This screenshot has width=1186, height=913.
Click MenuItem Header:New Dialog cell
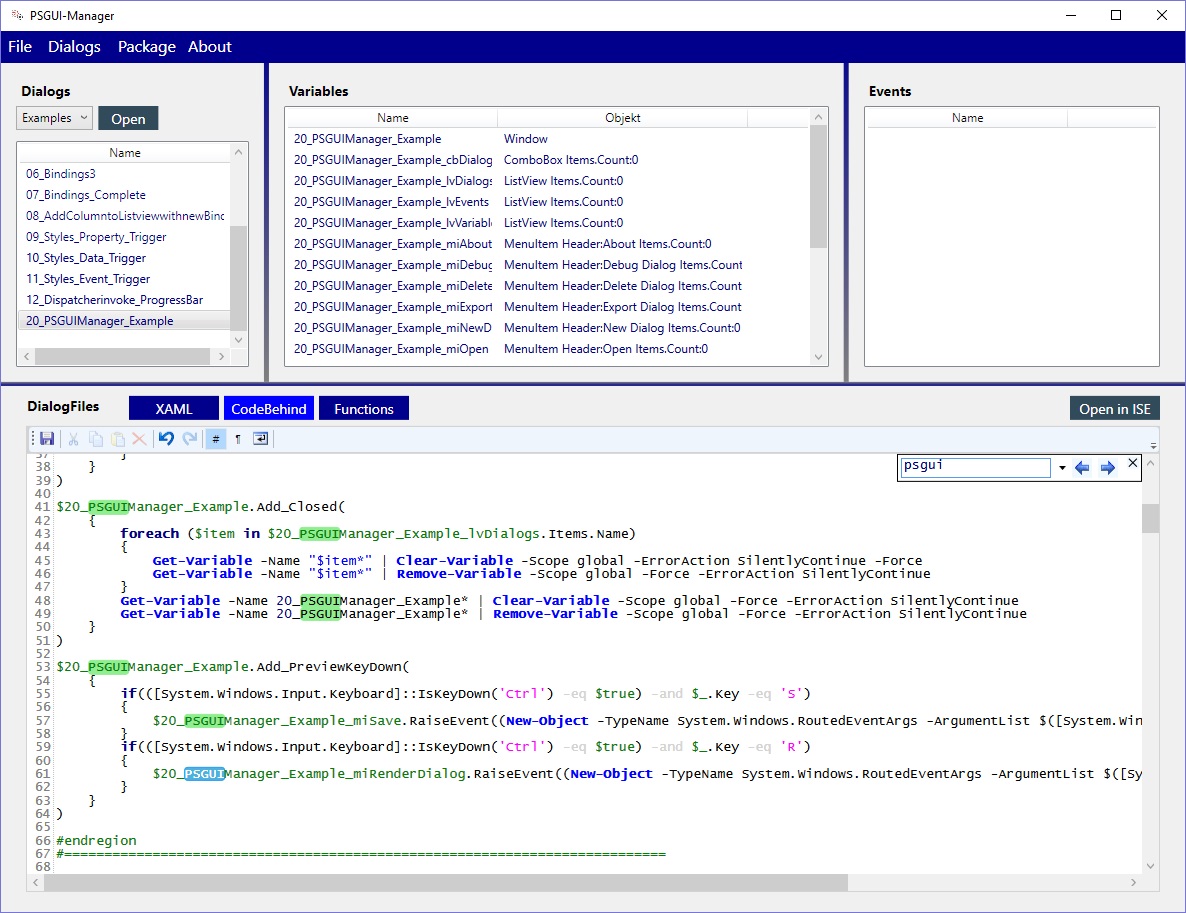(x=622, y=328)
